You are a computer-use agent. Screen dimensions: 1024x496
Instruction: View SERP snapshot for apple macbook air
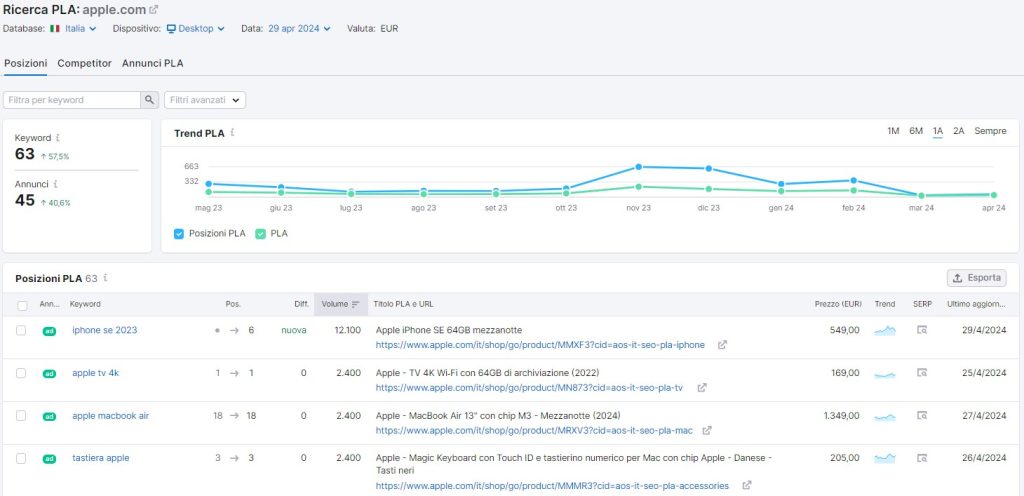click(x=921, y=415)
